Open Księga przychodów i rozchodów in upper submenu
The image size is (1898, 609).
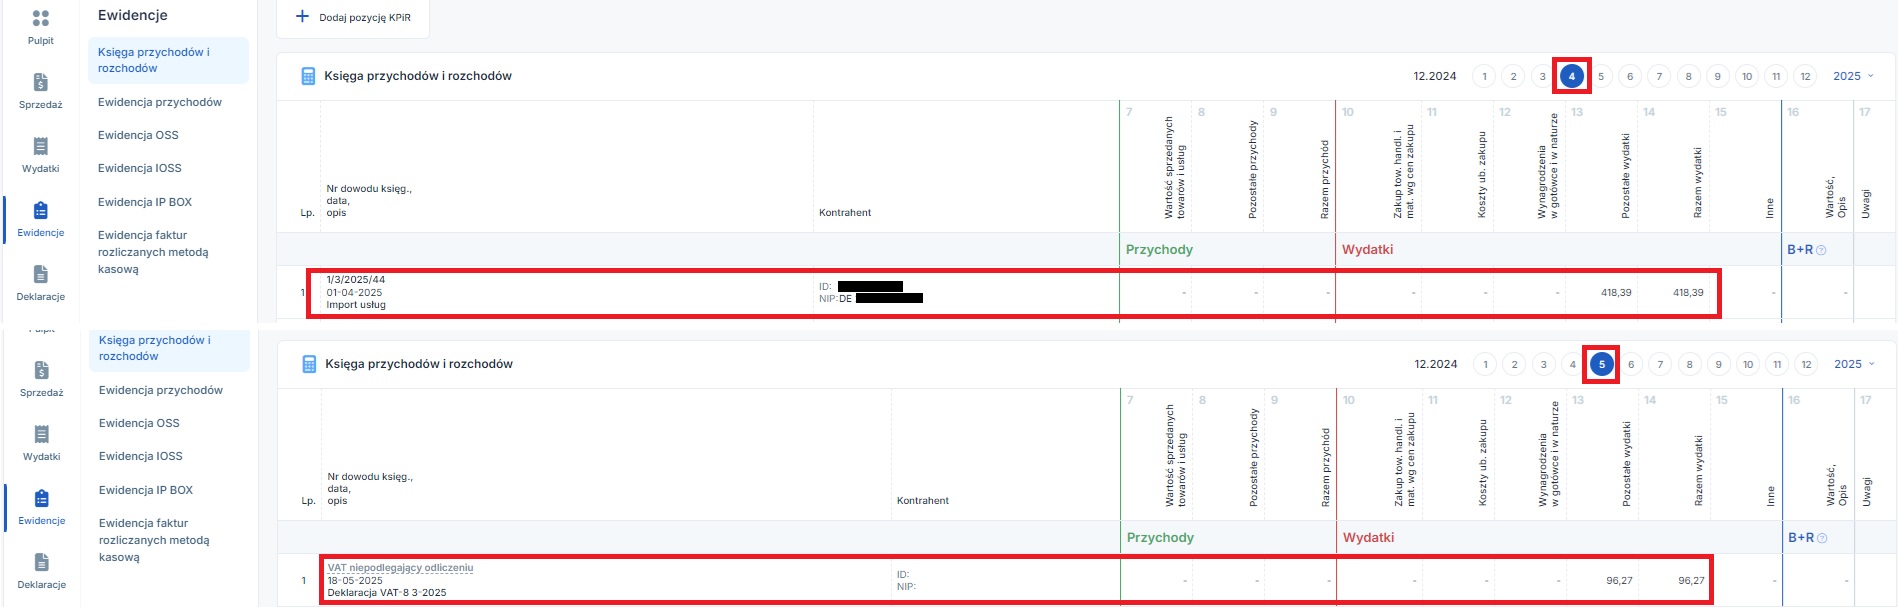point(168,60)
